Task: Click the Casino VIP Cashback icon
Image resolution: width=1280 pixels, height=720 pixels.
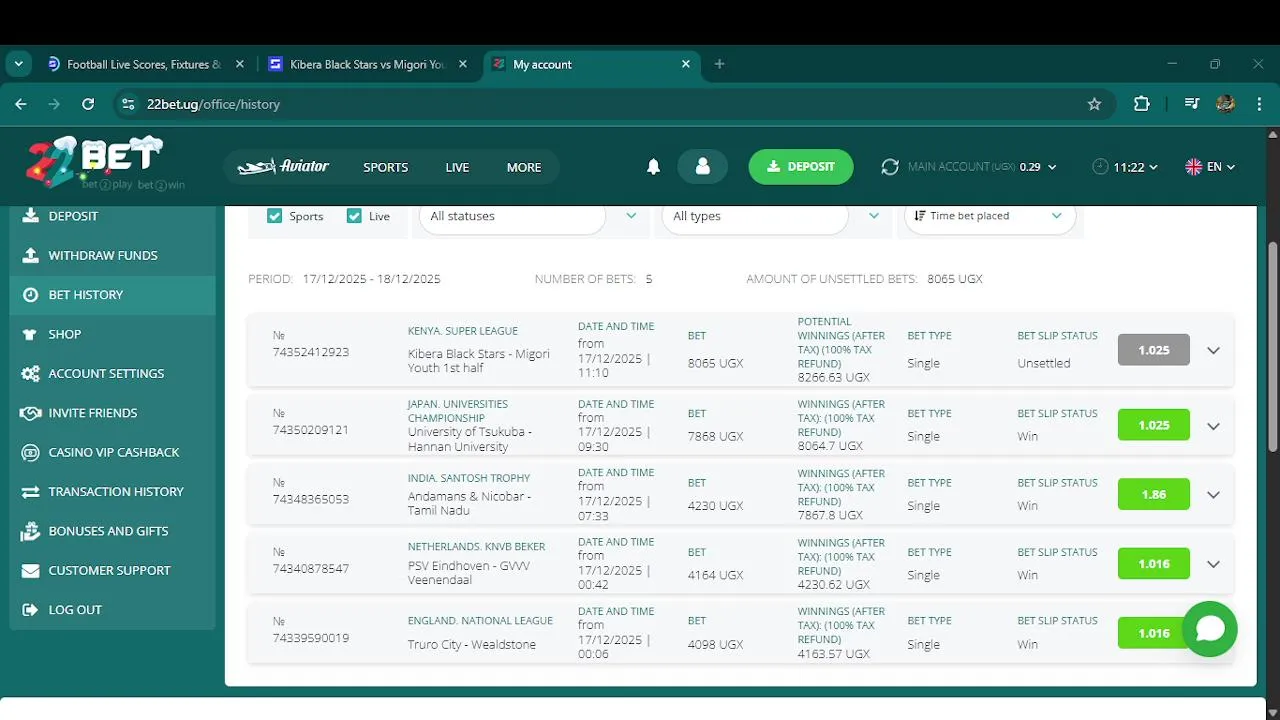Action: [30, 452]
